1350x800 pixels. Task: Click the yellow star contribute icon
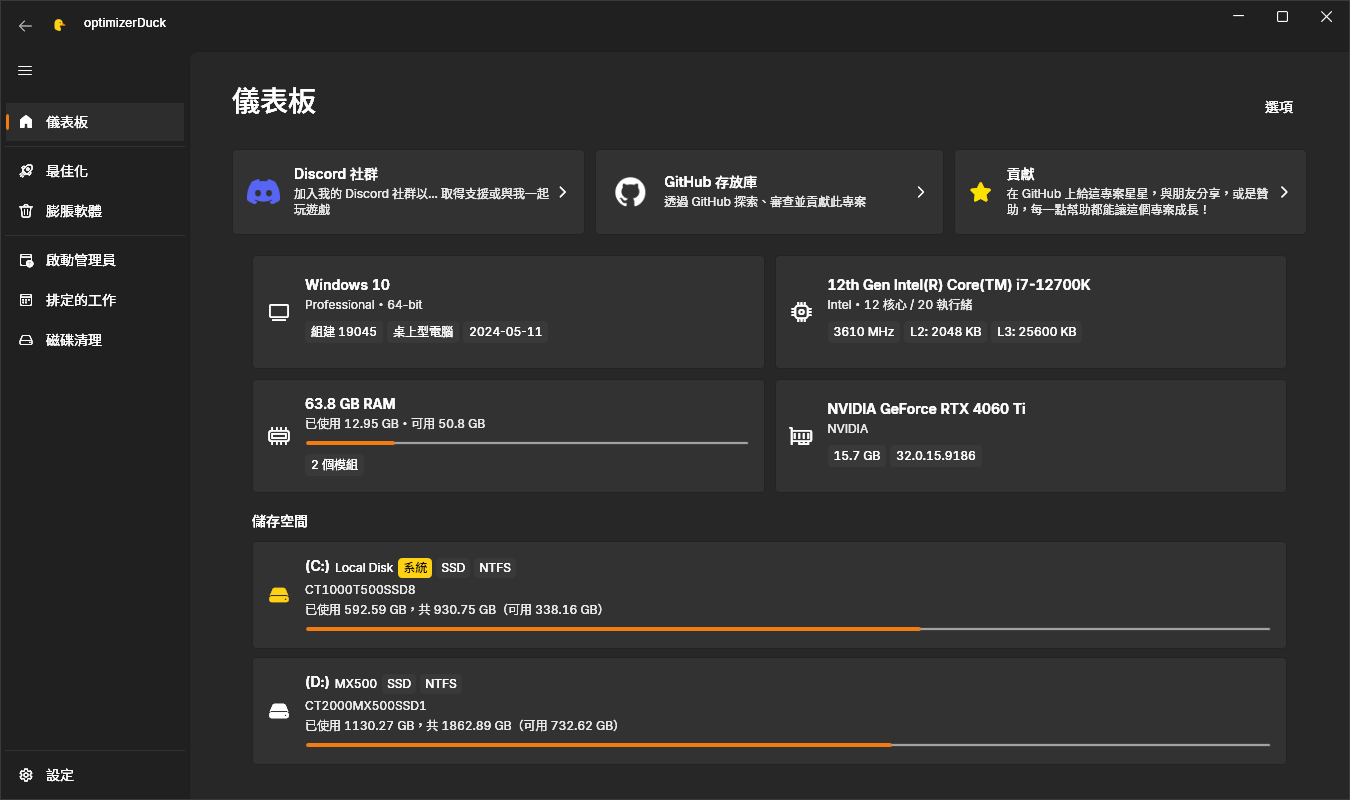click(x=980, y=192)
